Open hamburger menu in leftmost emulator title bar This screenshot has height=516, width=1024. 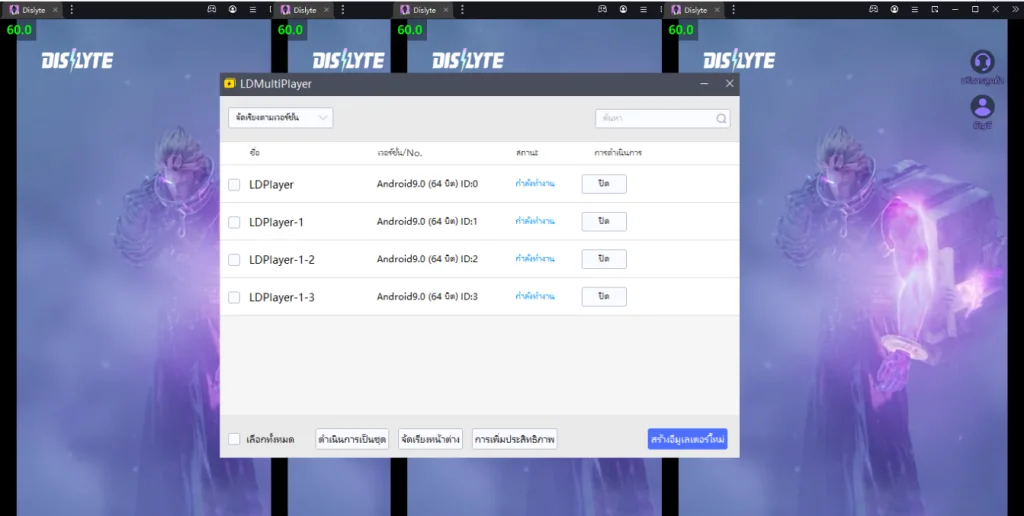[253, 10]
